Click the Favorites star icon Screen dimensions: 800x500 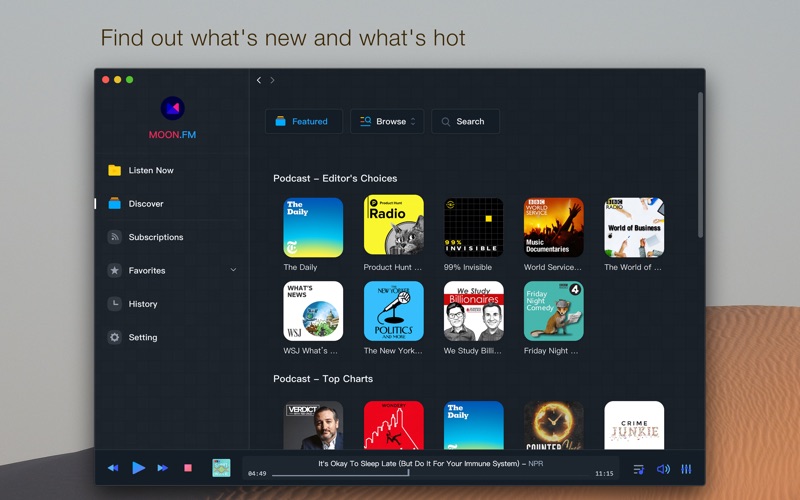click(x=114, y=270)
